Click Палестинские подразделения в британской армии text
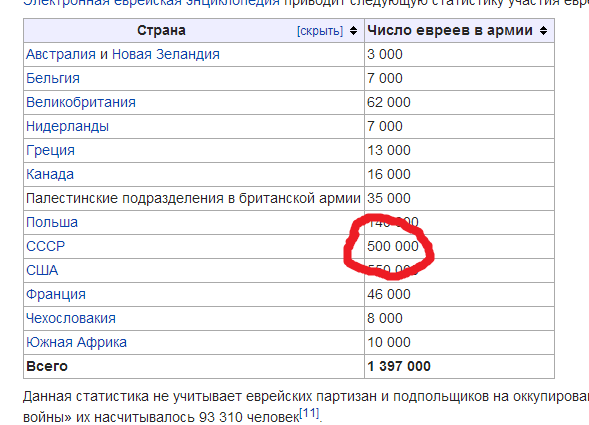 [x=193, y=198]
